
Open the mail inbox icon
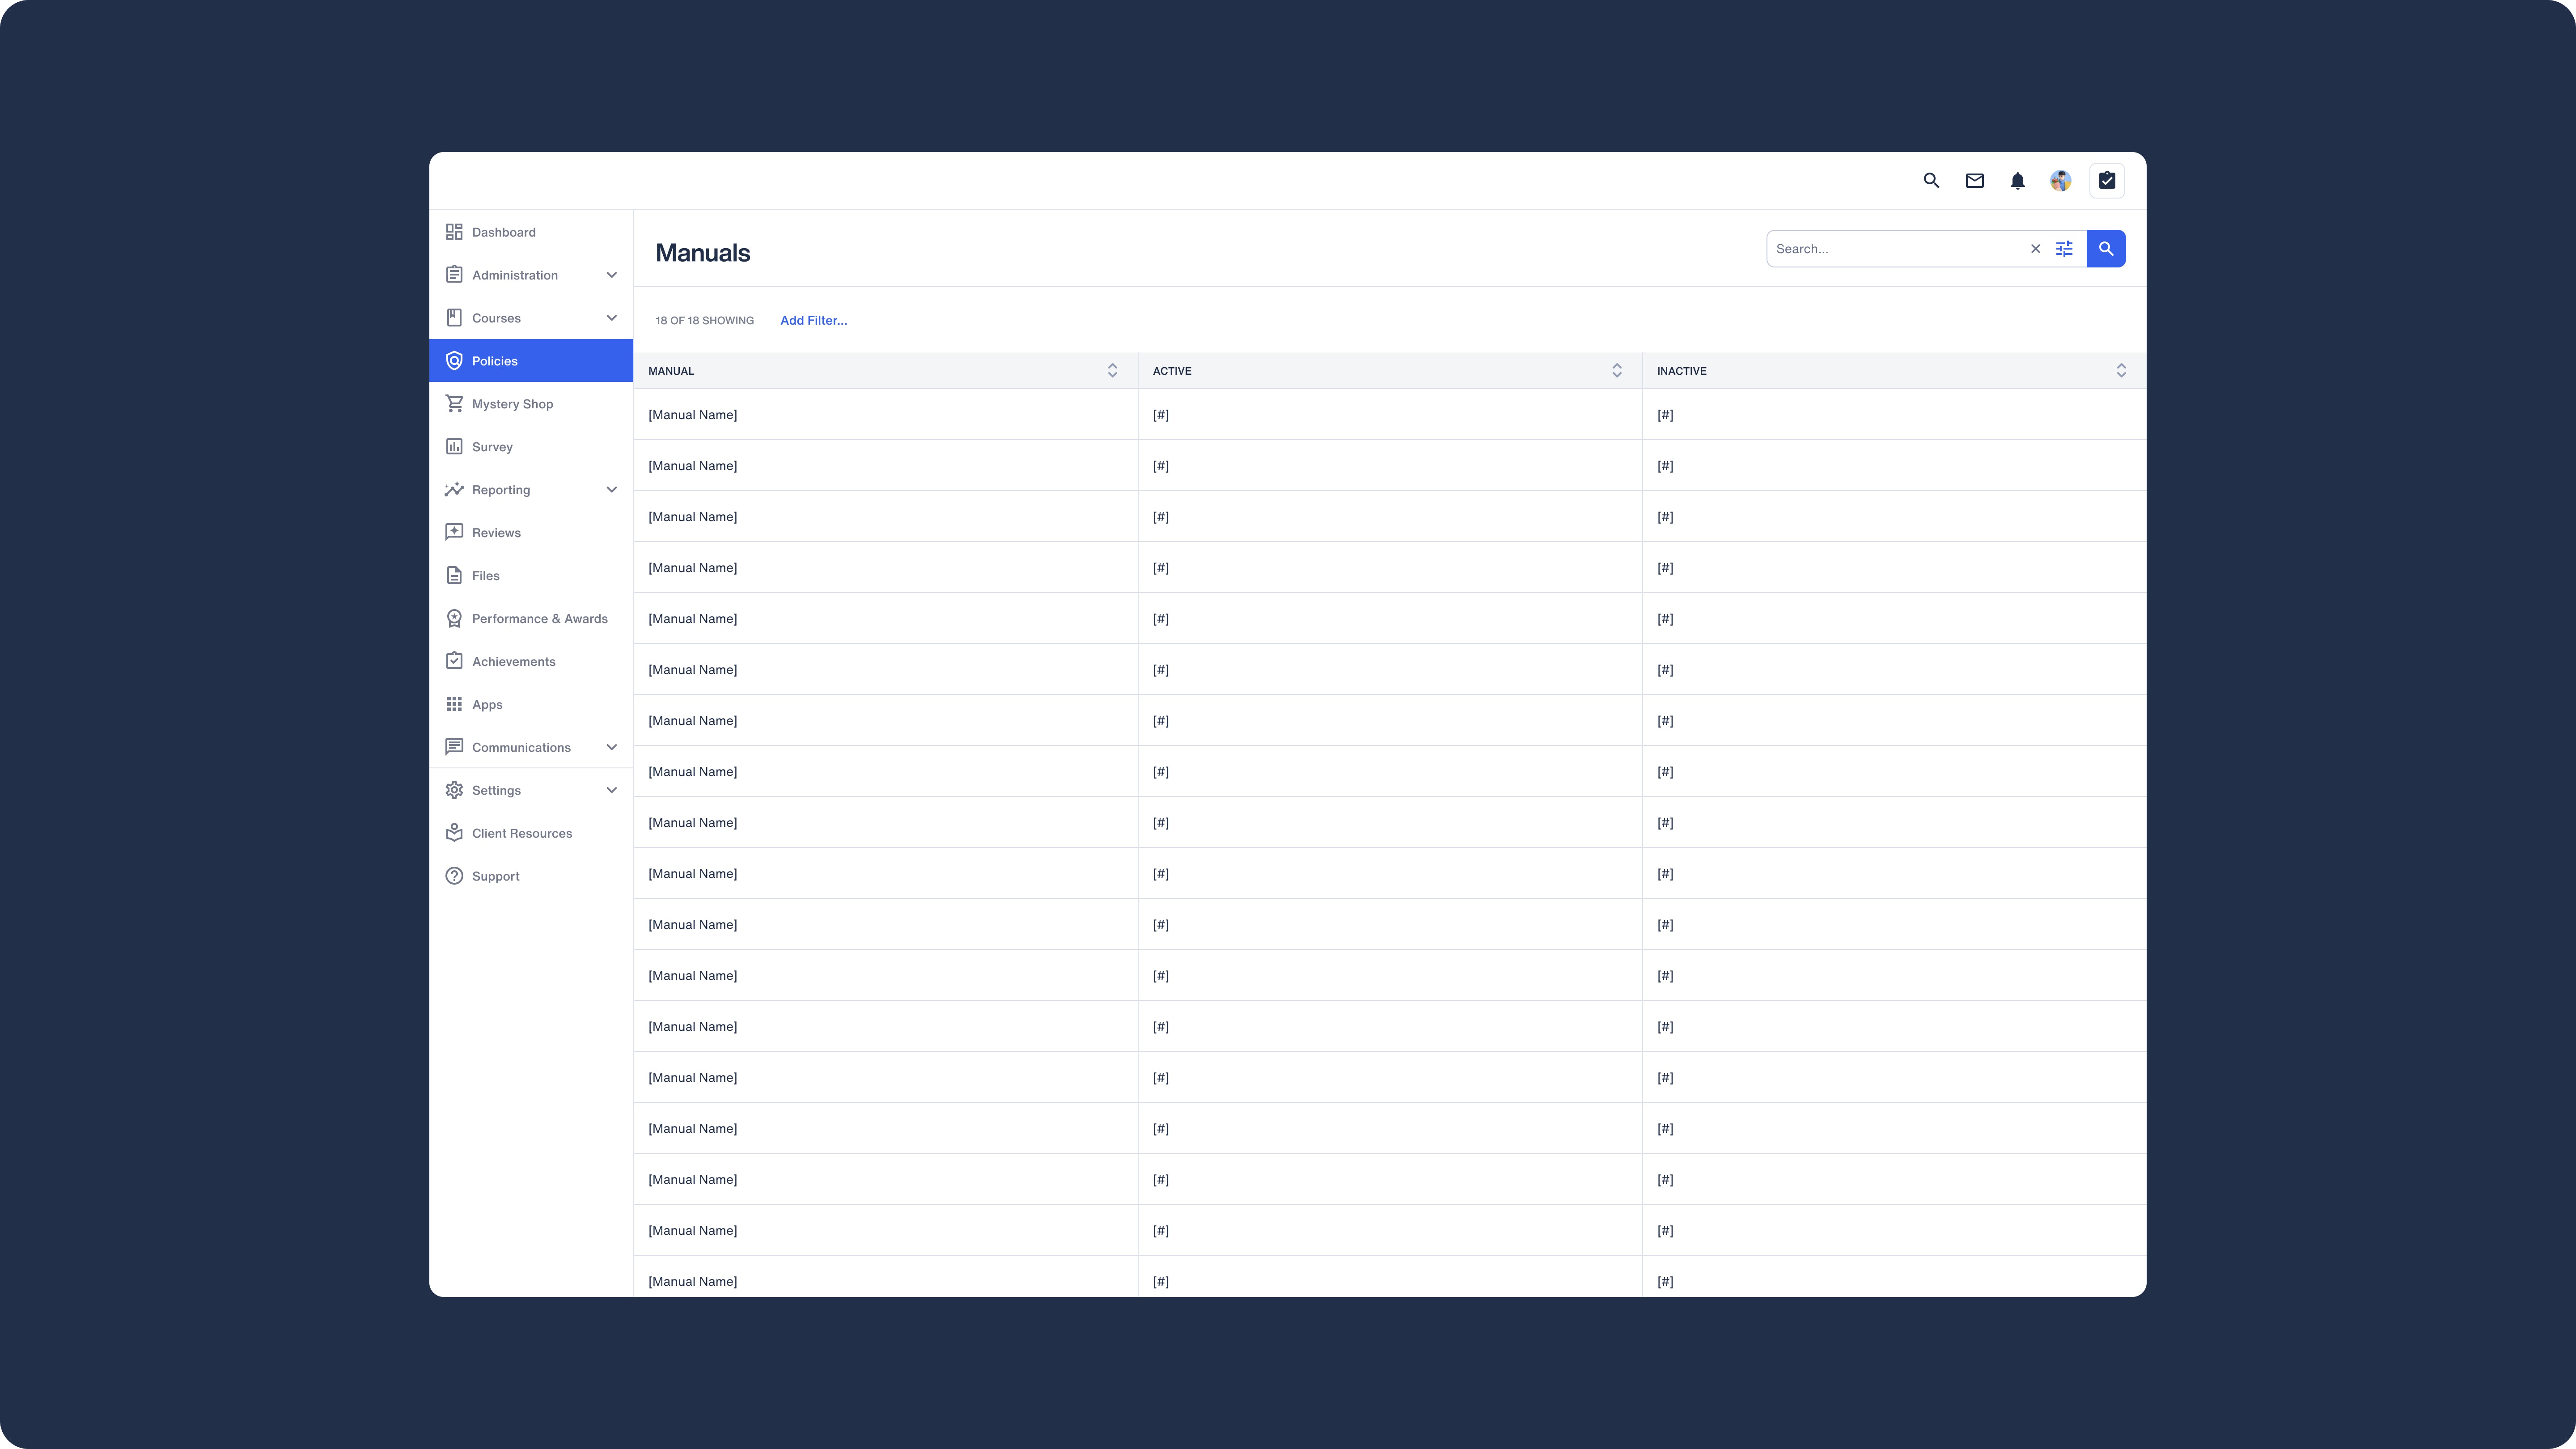coord(1974,181)
